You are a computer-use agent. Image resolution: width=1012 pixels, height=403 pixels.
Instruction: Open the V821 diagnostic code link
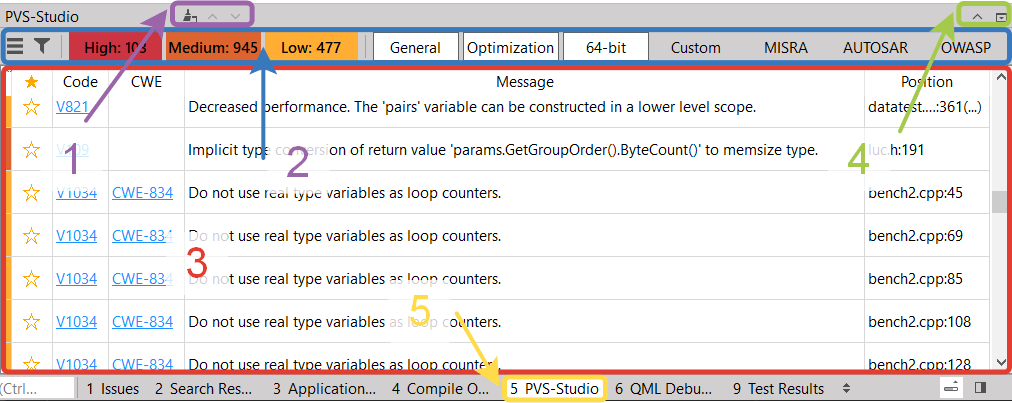(x=68, y=107)
